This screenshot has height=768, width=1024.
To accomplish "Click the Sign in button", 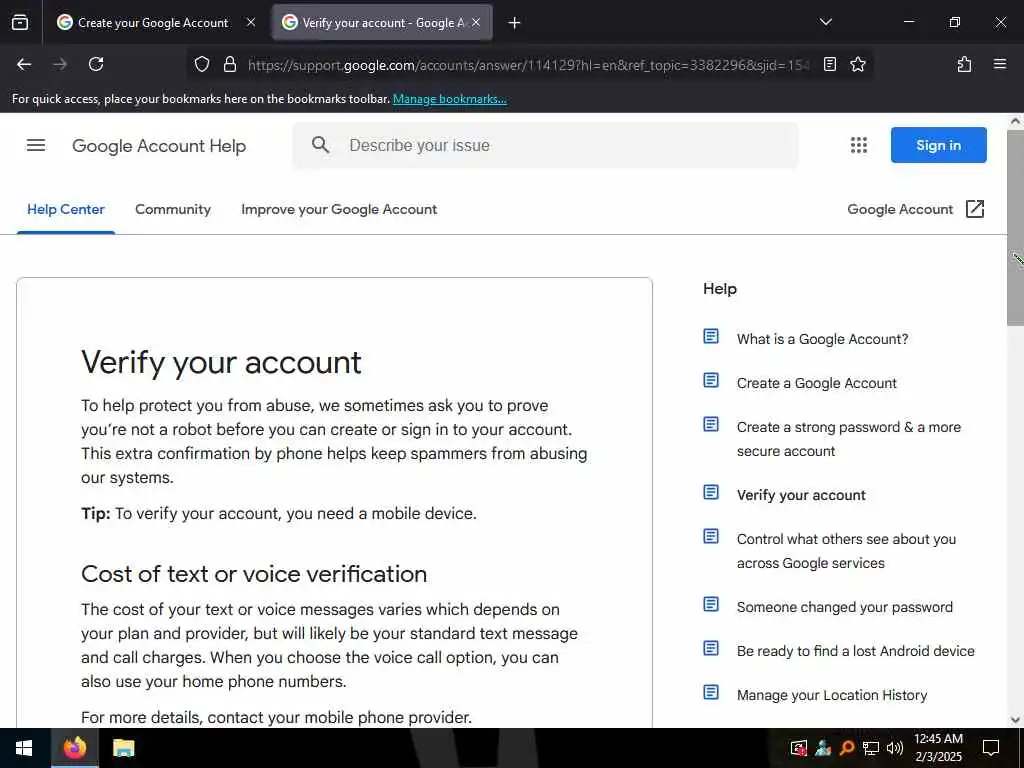I will click(x=938, y=145).
